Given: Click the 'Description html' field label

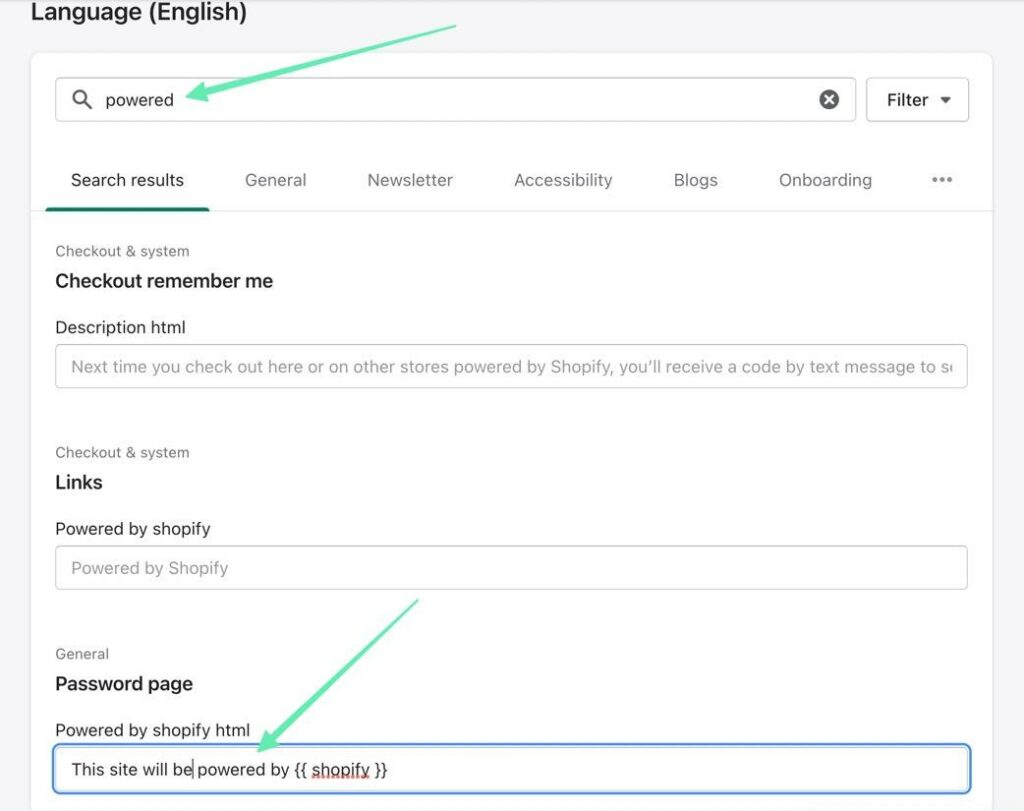Looking at the screenshot, I should 120,327.
